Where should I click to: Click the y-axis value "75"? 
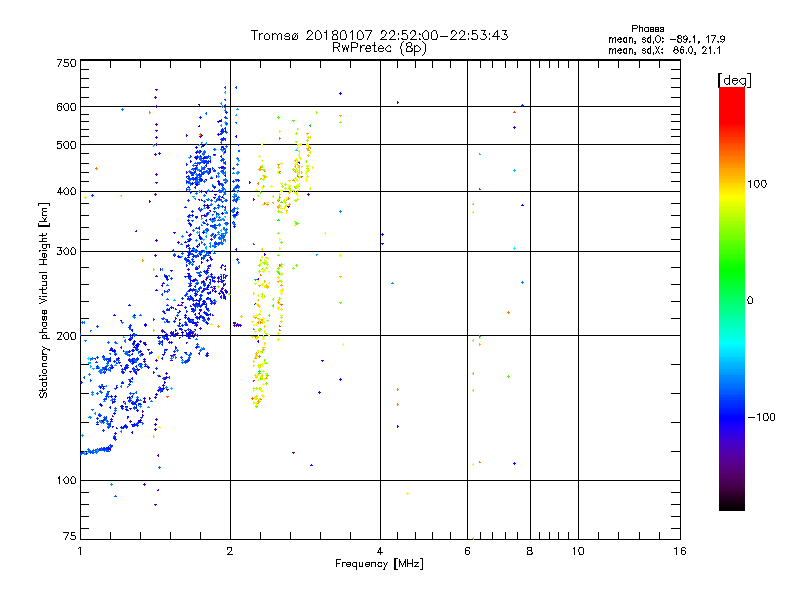[70, 536]
